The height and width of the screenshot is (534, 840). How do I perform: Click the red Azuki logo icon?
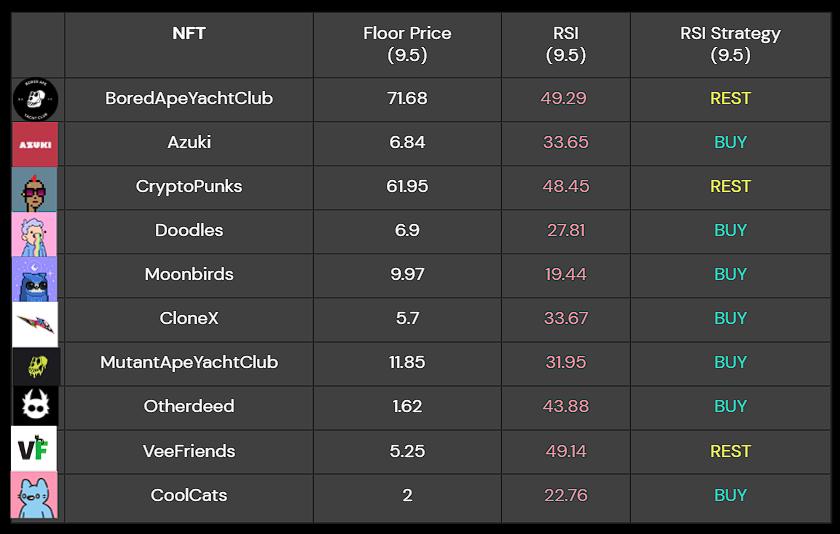(x=35, y=144)
